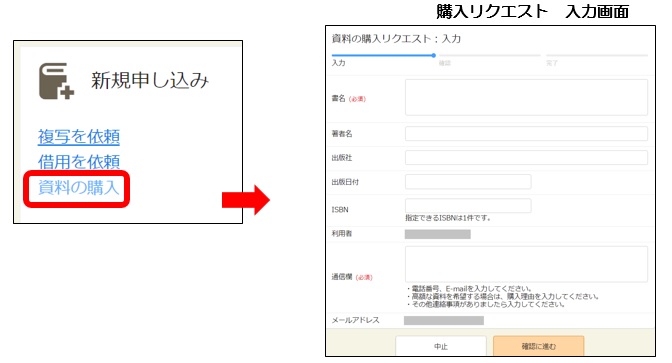672x363 pixels.
Task: Focus the 通信欄 required text area
Action: point(526,264)
